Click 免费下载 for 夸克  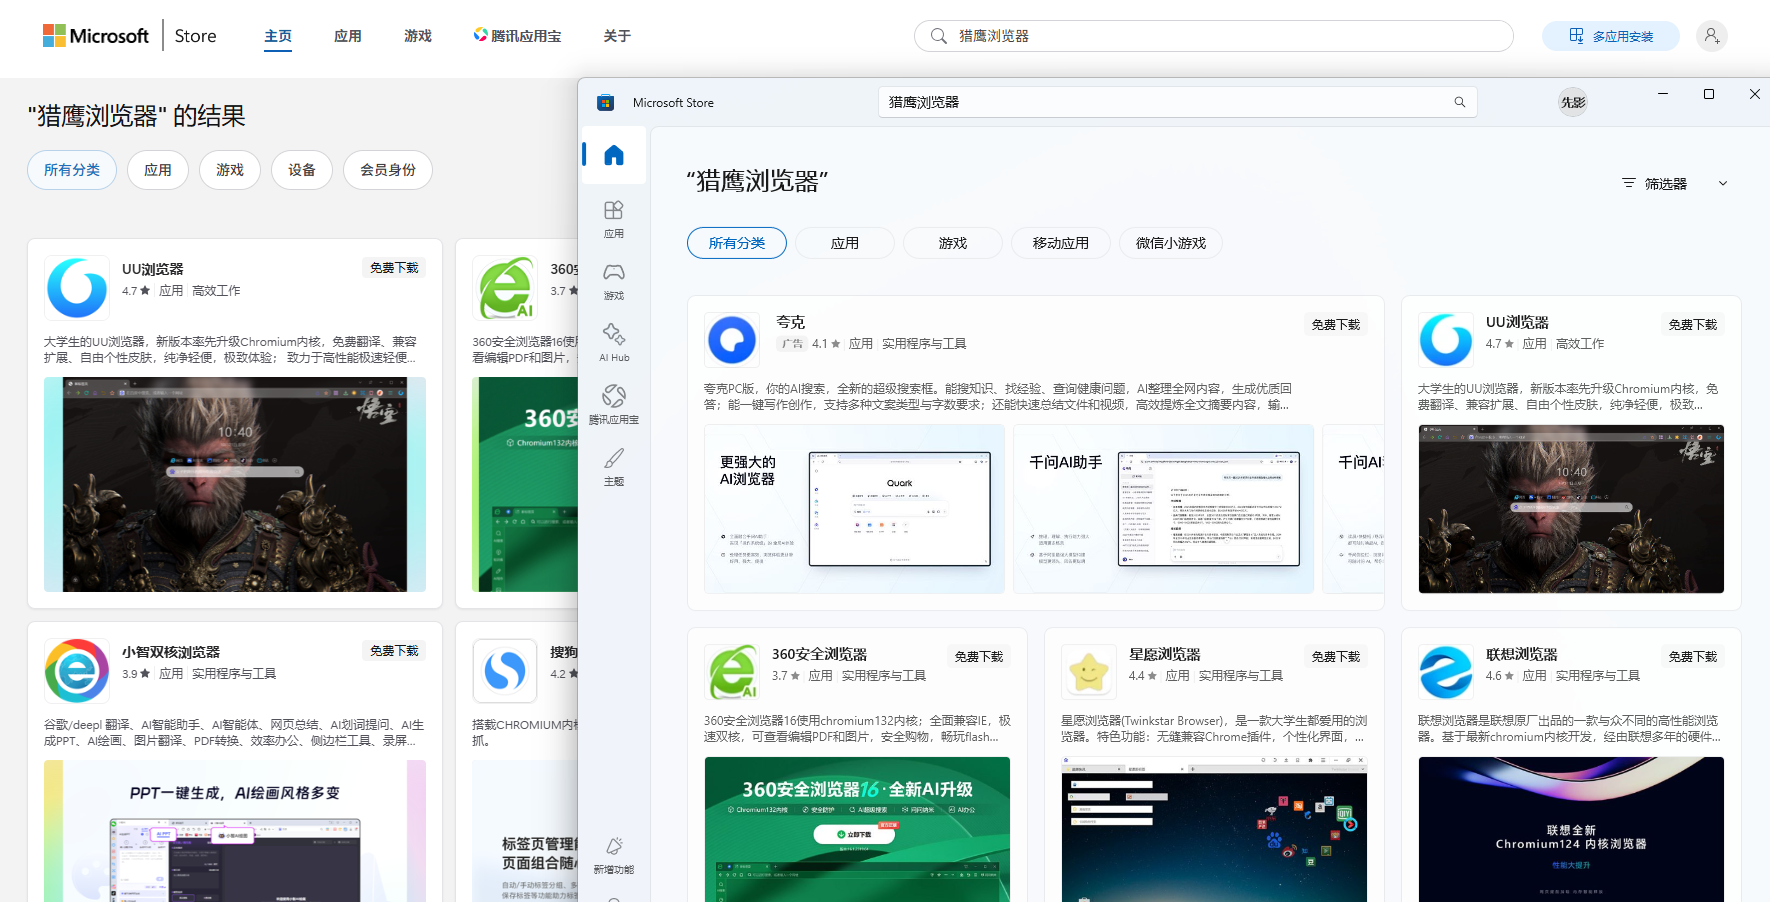point(1336,324)
